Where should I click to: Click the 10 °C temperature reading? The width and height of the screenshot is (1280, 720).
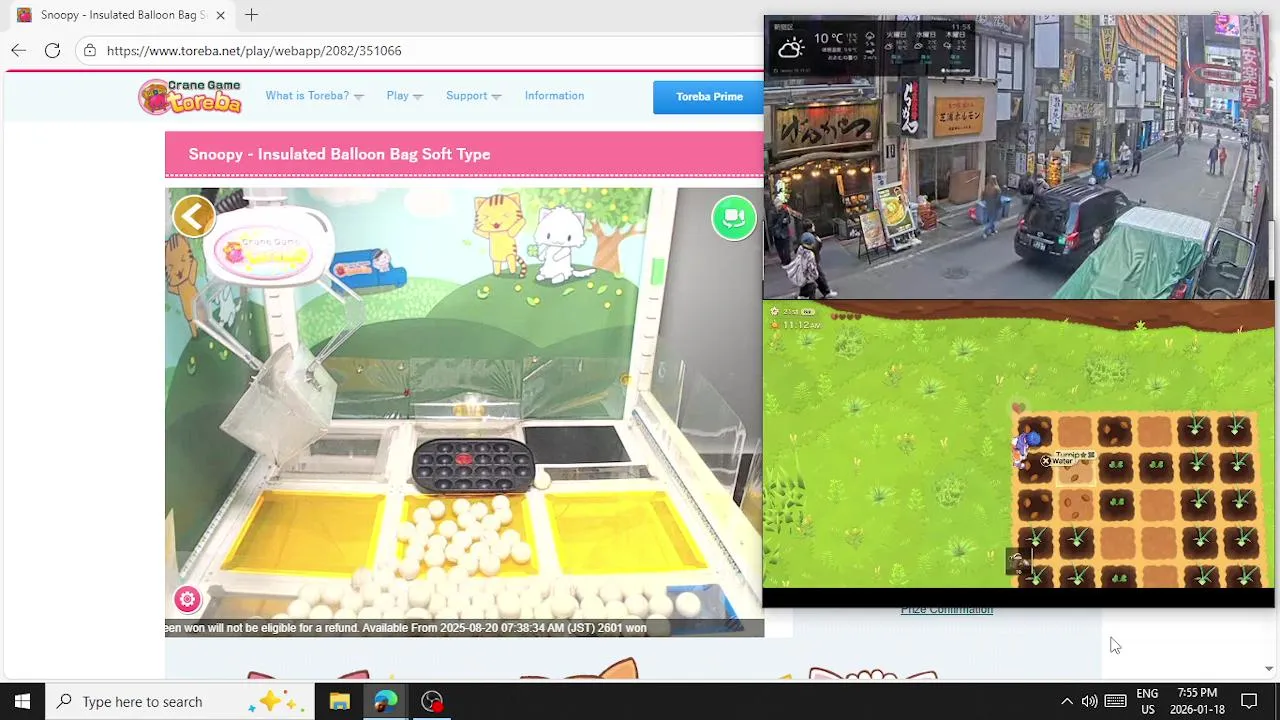(828, 39)
